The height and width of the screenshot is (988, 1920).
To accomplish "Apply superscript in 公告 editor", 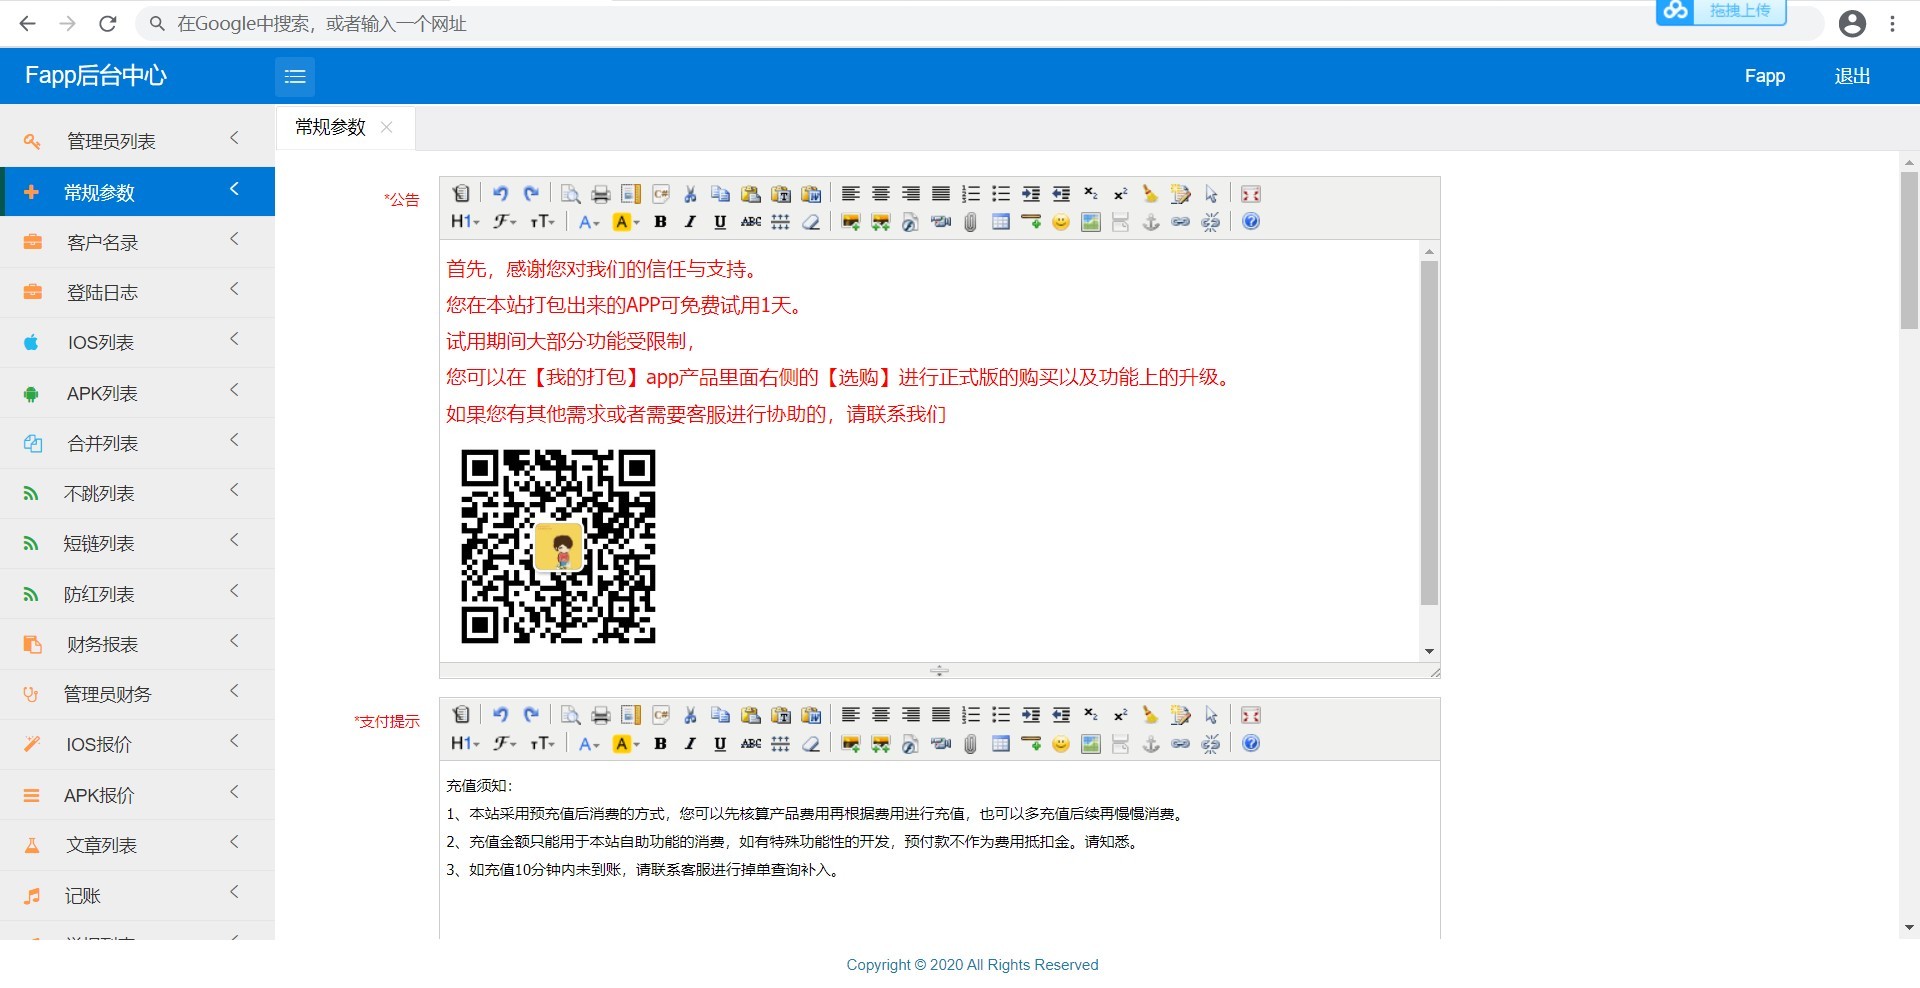I will pos(1121,194).
